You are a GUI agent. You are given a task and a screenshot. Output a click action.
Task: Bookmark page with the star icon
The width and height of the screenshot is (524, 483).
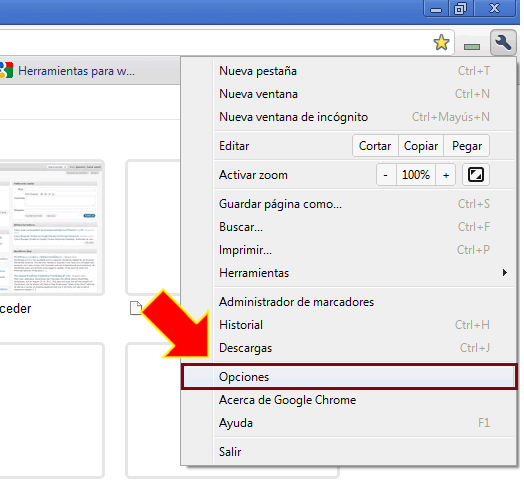click(x=441, y=43)
